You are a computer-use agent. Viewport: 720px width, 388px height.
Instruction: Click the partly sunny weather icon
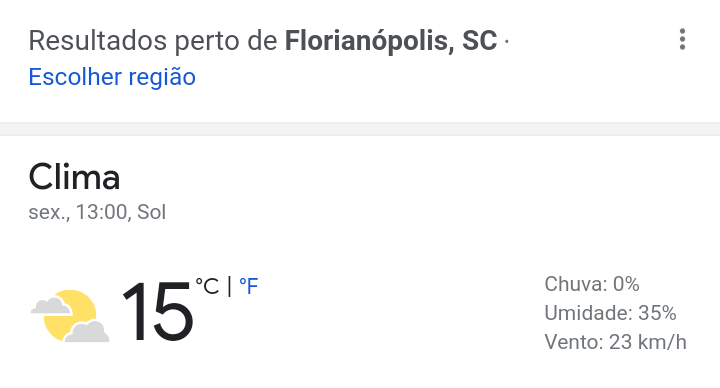70,316
